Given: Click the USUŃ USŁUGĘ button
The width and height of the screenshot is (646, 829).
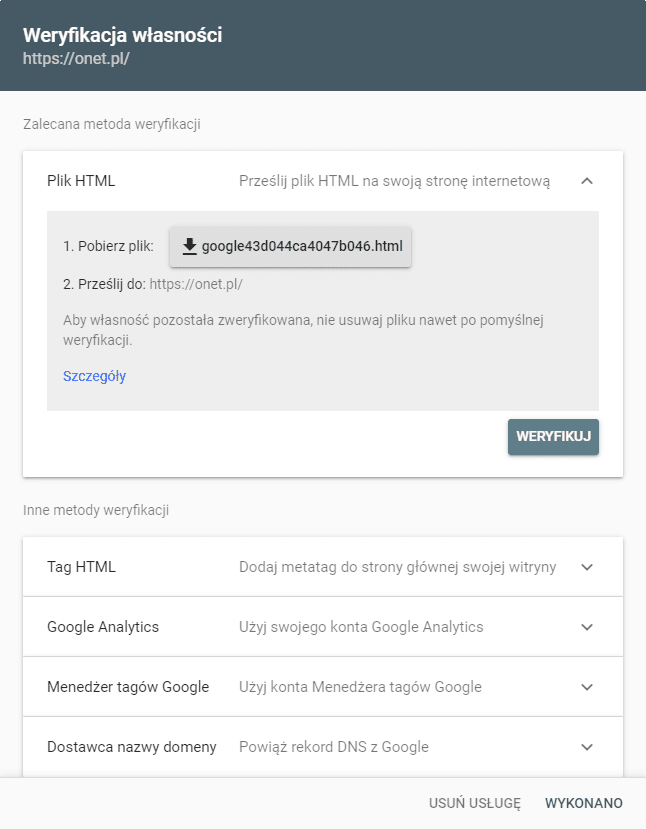Looking at the screenshot, I should pyautogui.click(x=474, y=802).
